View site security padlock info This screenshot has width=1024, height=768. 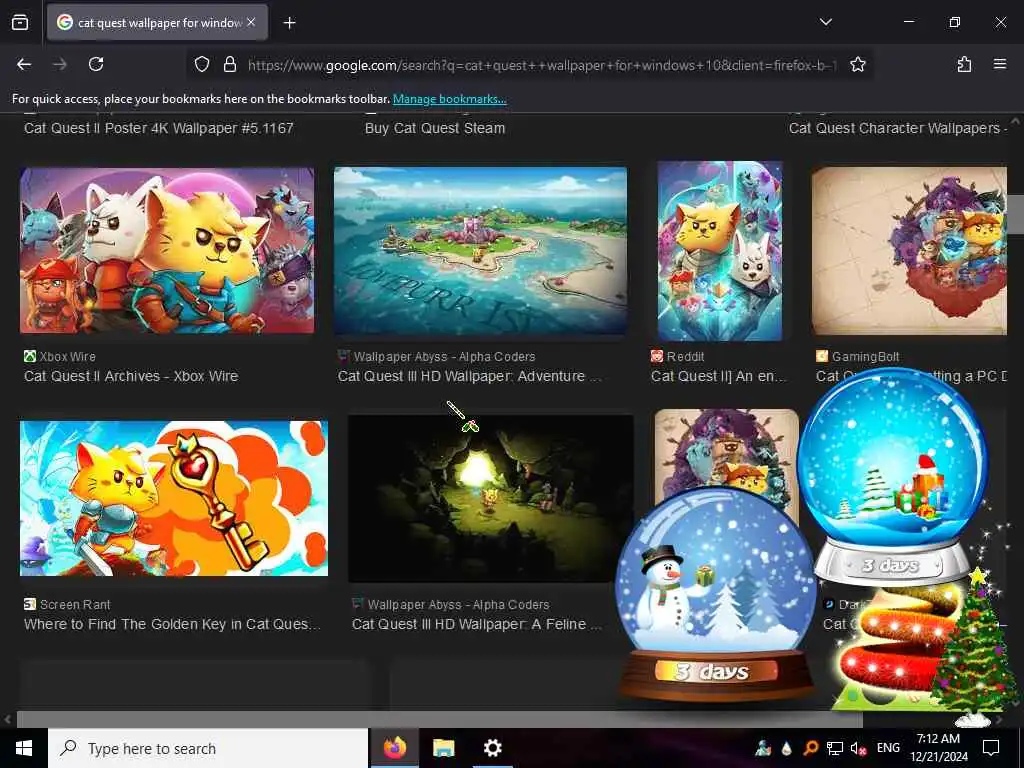click(229, 64)
